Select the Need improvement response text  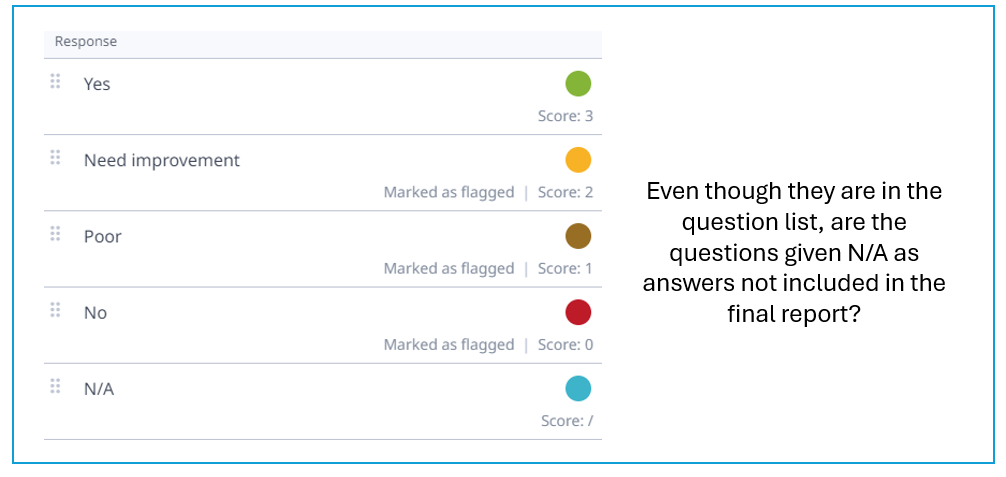(162, 161)
